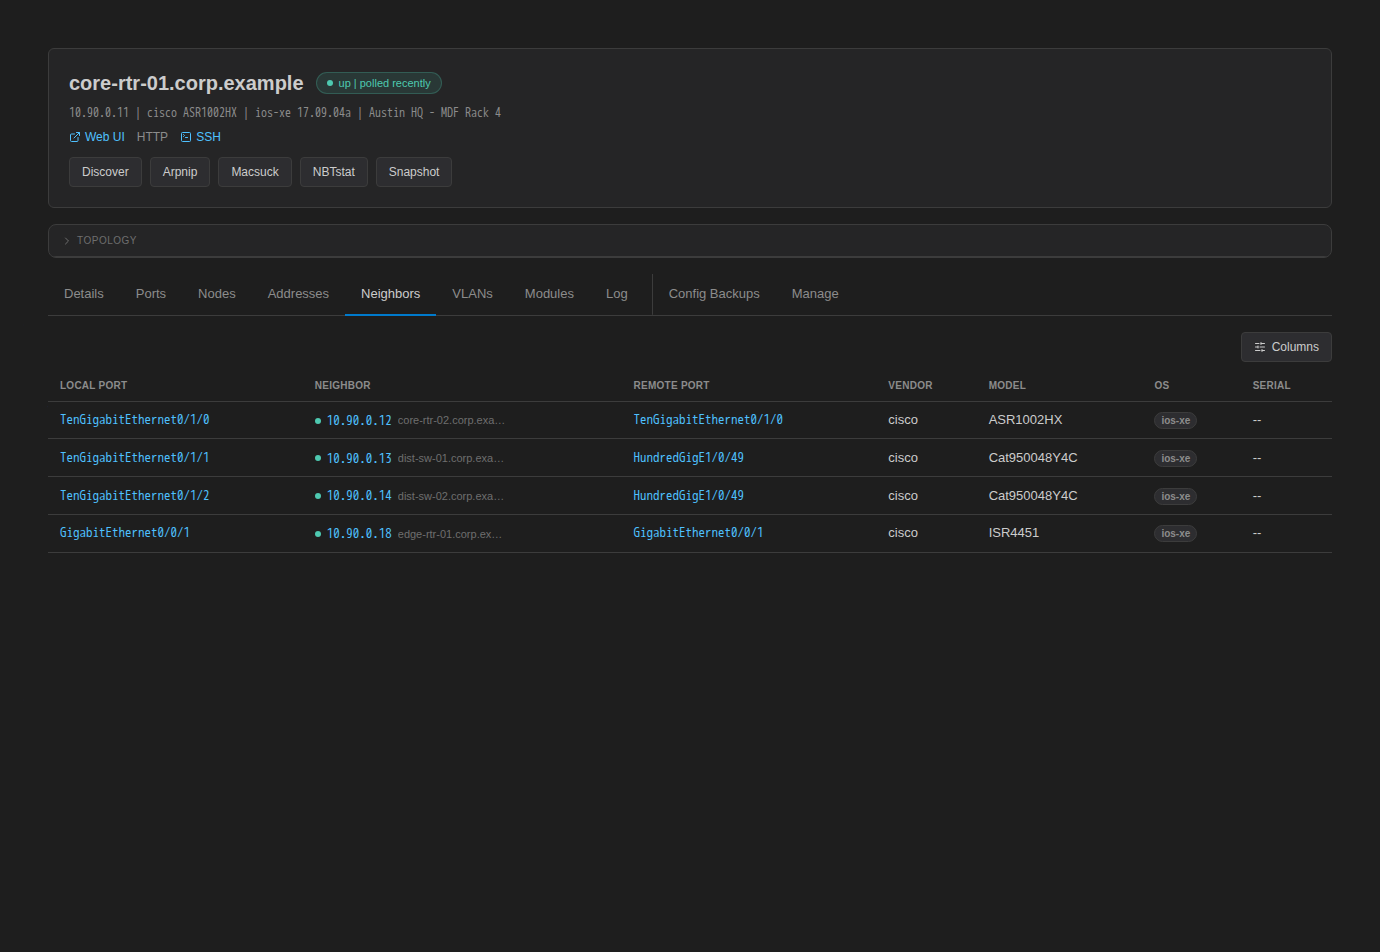1380x952 pixels.
Task: Open neighbor 10.90.0.13
Action: 359,459
